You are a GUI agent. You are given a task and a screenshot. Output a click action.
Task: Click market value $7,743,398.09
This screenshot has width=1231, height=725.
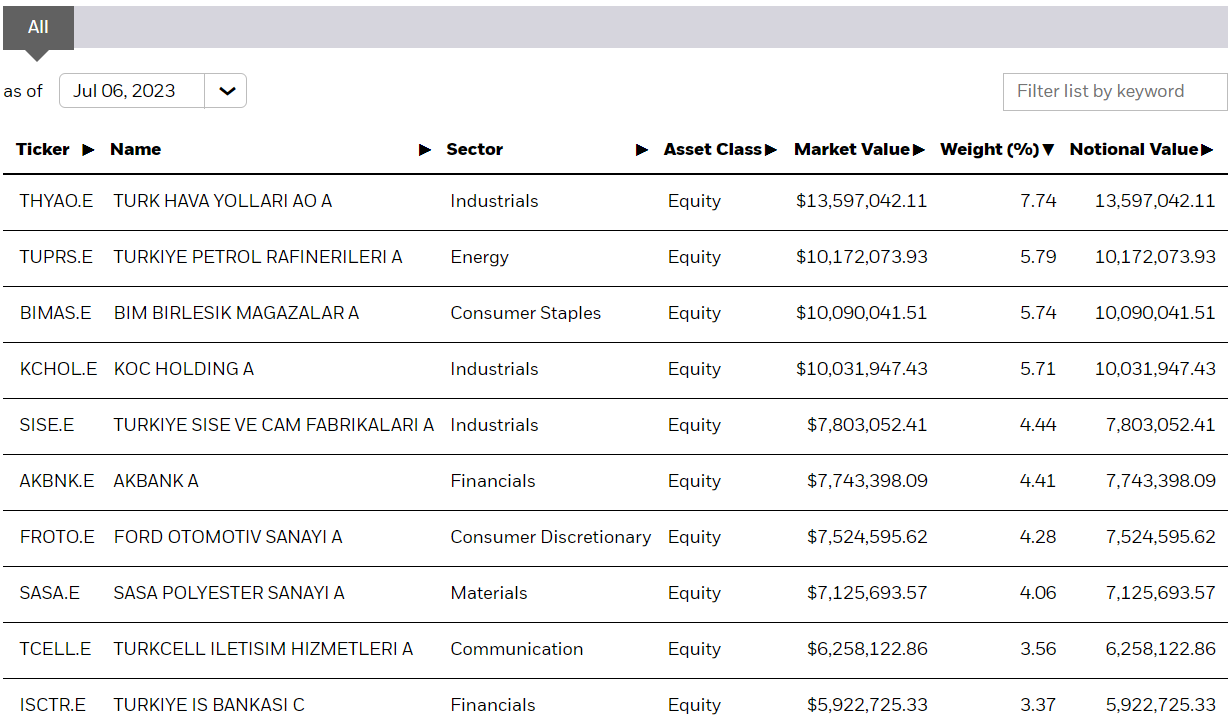coord(867,481)
